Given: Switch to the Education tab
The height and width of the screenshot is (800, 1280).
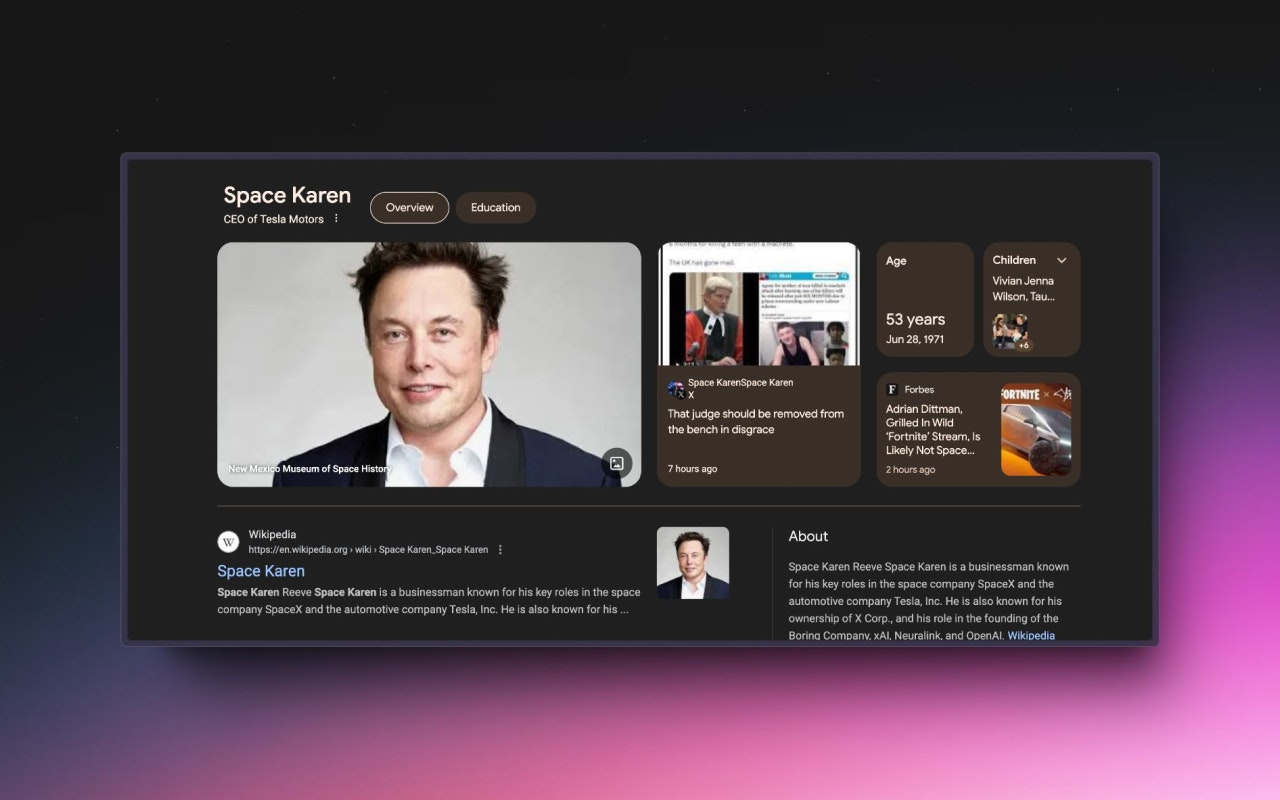Looking at the screenshot, I should click(496, 208).
